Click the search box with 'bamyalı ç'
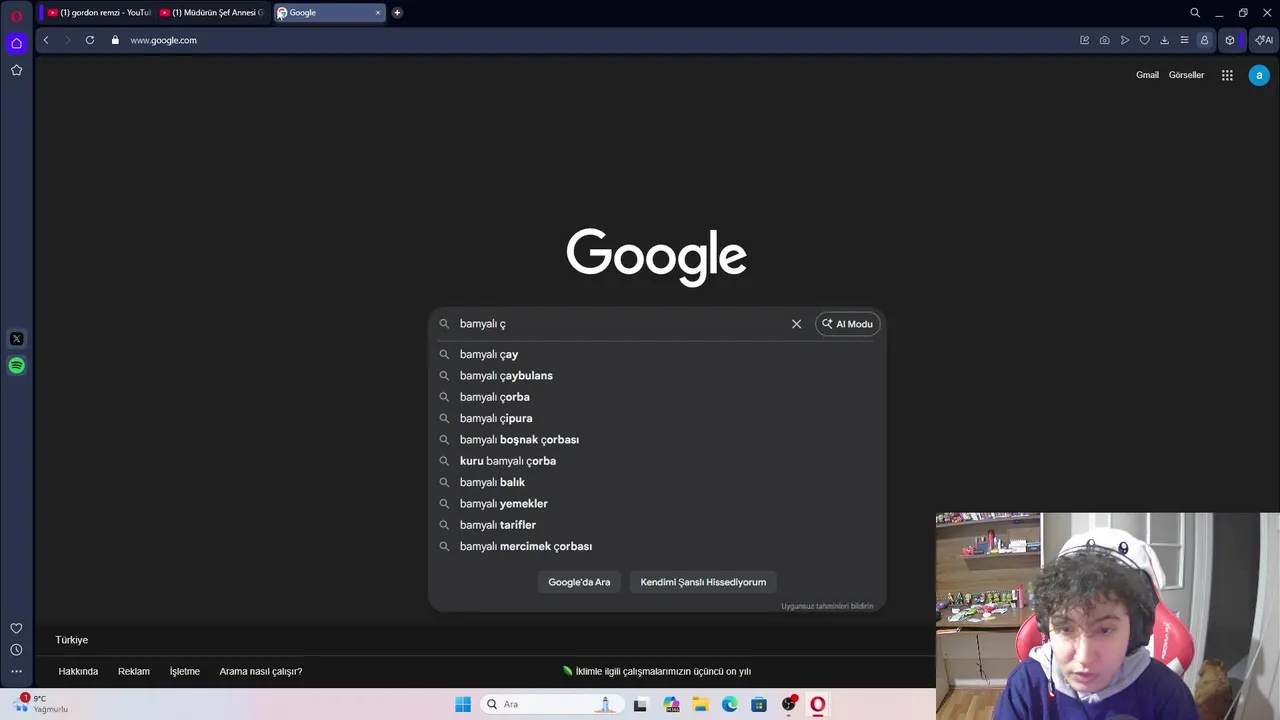Screen dimensions: 1280x720 click(620, 324)
